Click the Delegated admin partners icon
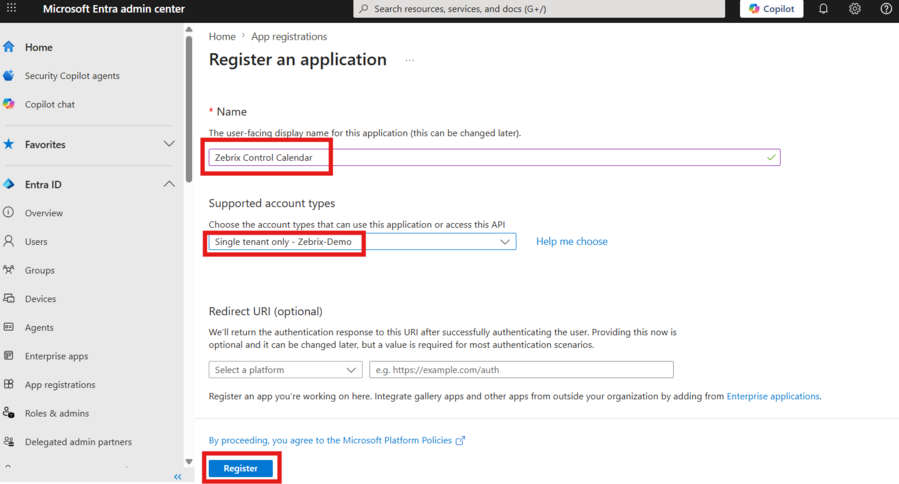 pos(9,442)
